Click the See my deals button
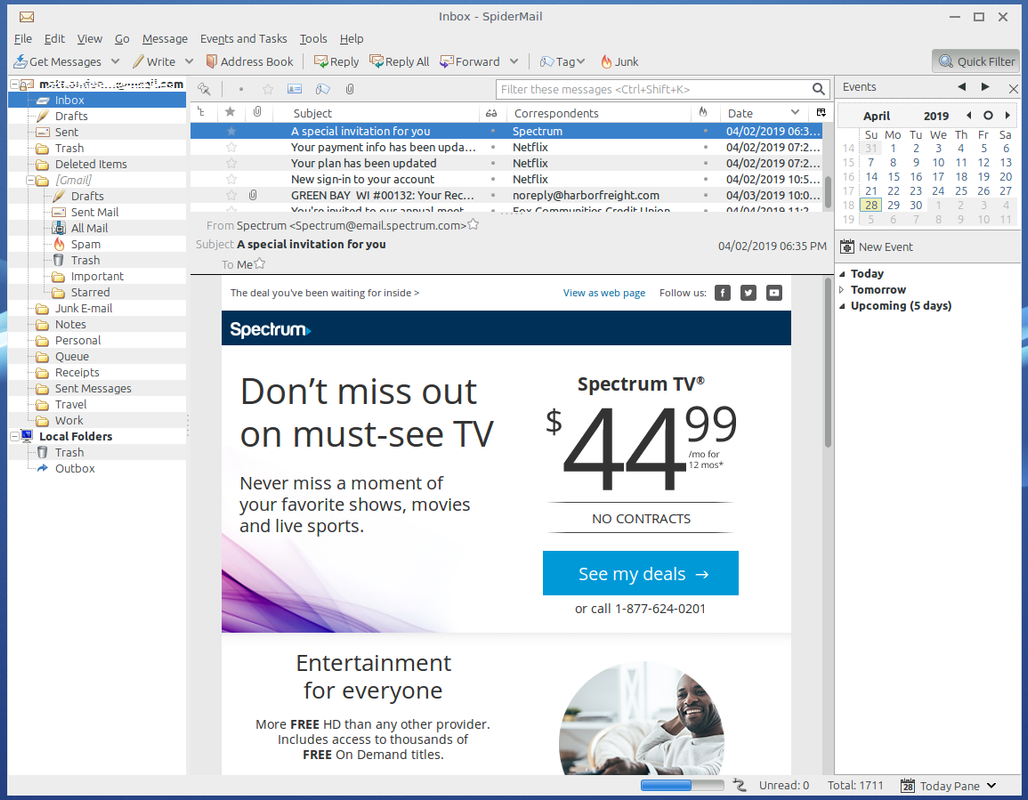 [x=641, y=574]
